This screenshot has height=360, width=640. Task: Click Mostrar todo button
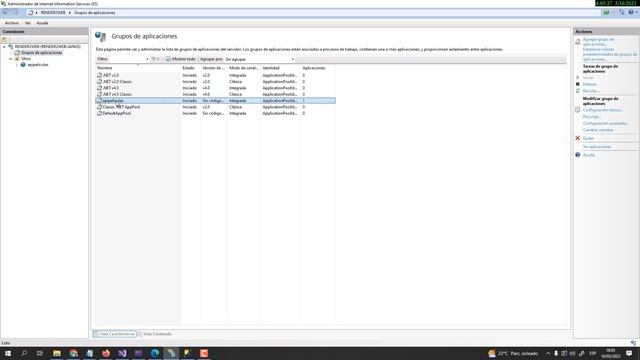pyautogui.click(x=180, y=59)
